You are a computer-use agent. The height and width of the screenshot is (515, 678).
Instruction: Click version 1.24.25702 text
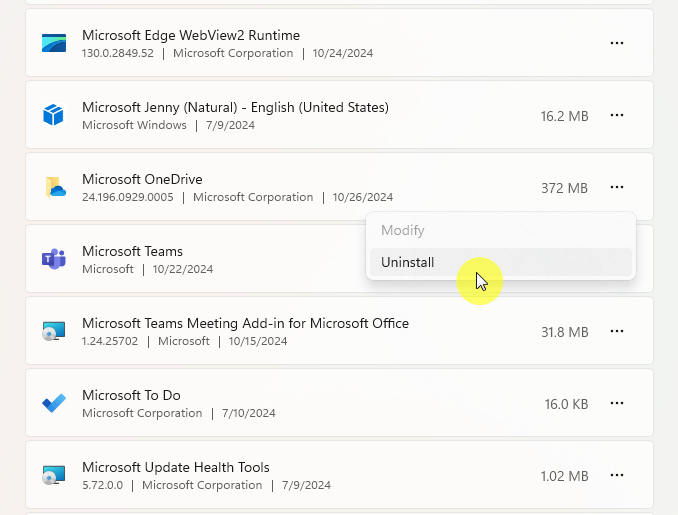click(110, 341)
